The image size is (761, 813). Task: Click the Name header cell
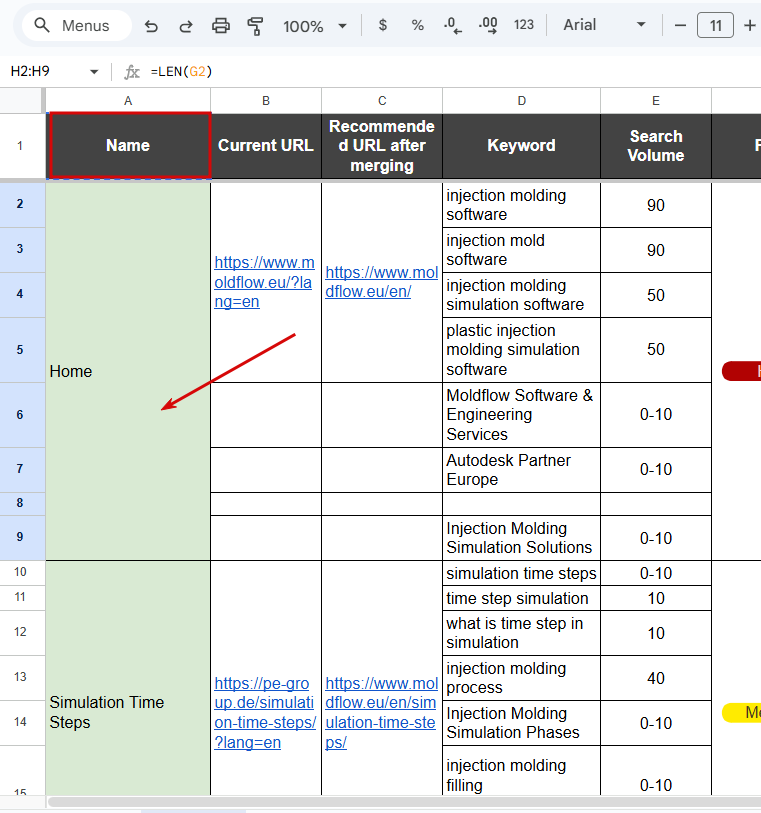pos(128,146)
